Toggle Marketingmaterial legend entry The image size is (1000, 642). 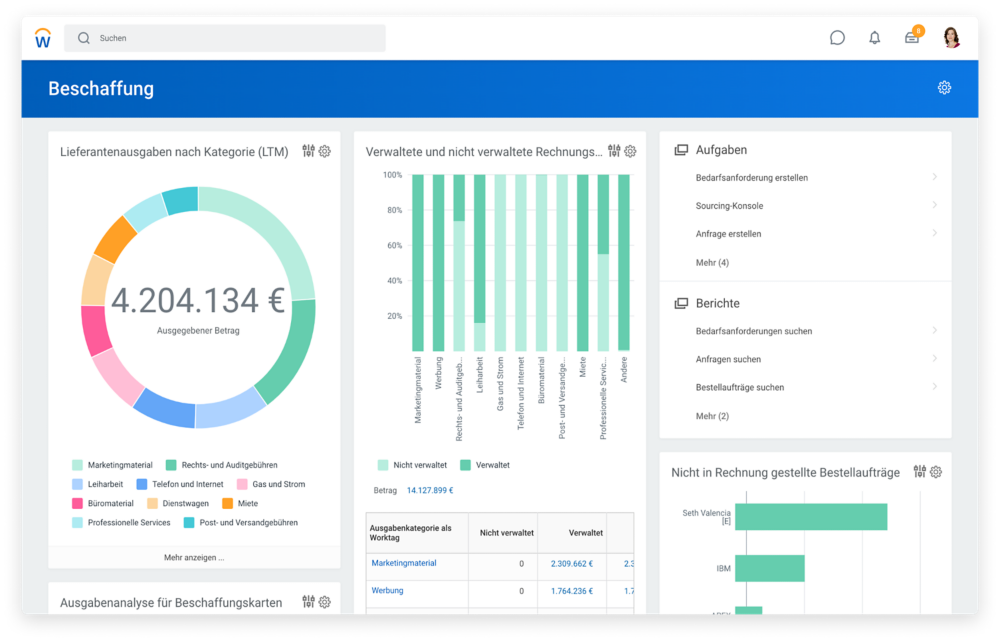(112, 465)
